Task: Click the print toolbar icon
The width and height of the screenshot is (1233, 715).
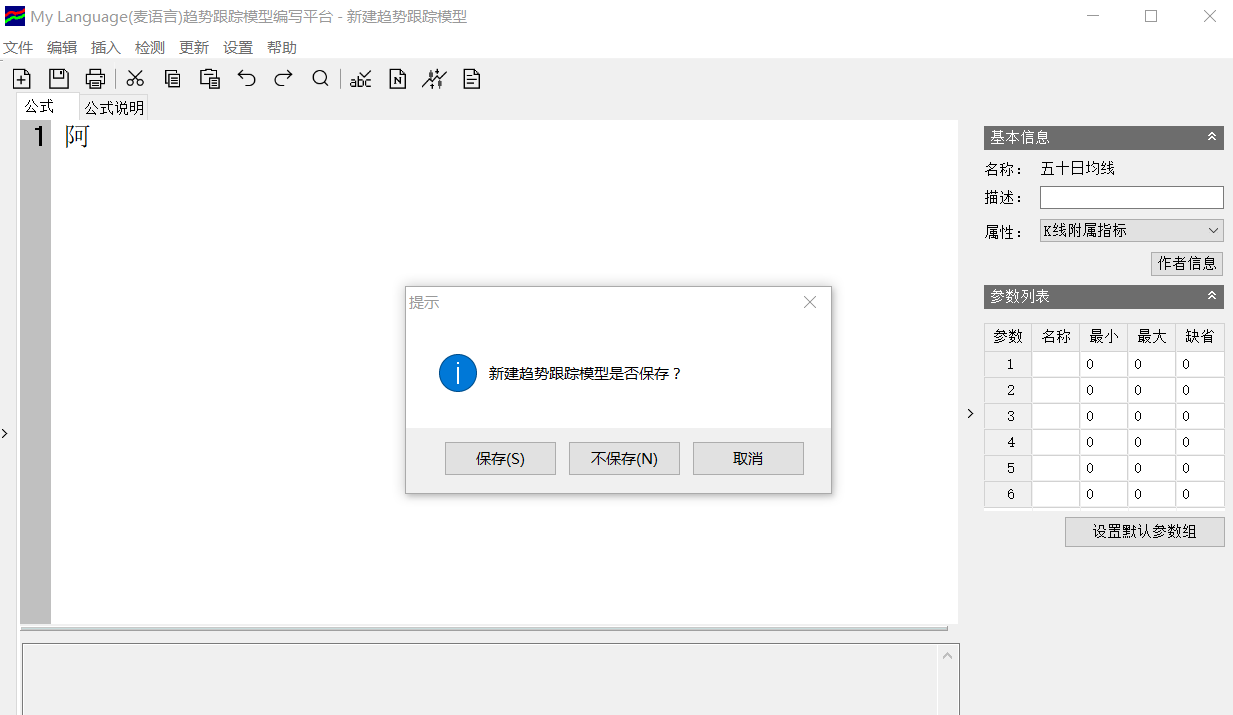Action: (95, 79)
